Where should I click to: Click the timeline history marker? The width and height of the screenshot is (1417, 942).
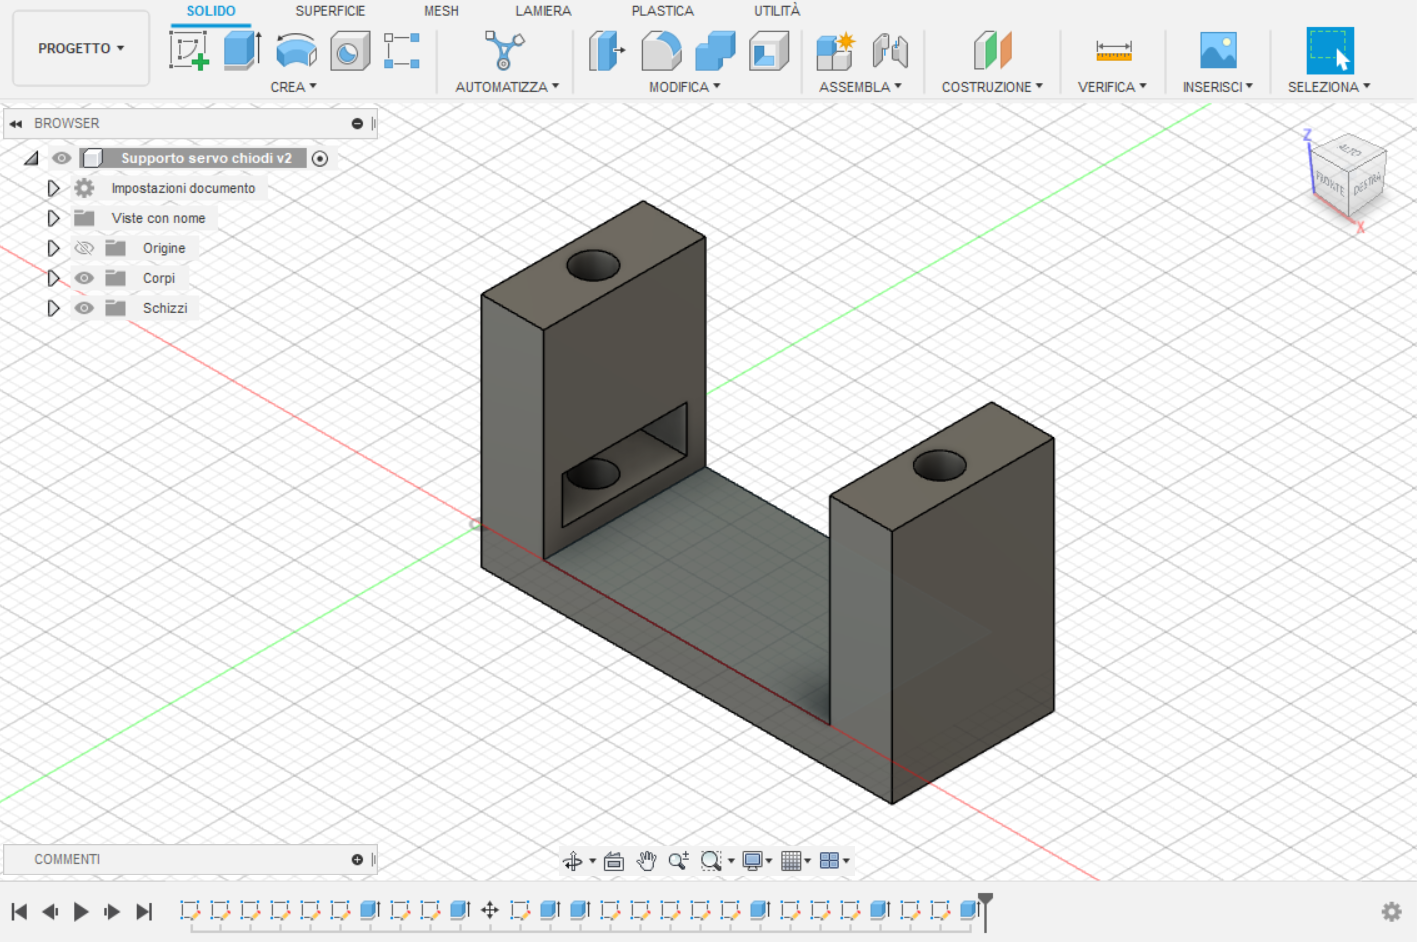985,910
